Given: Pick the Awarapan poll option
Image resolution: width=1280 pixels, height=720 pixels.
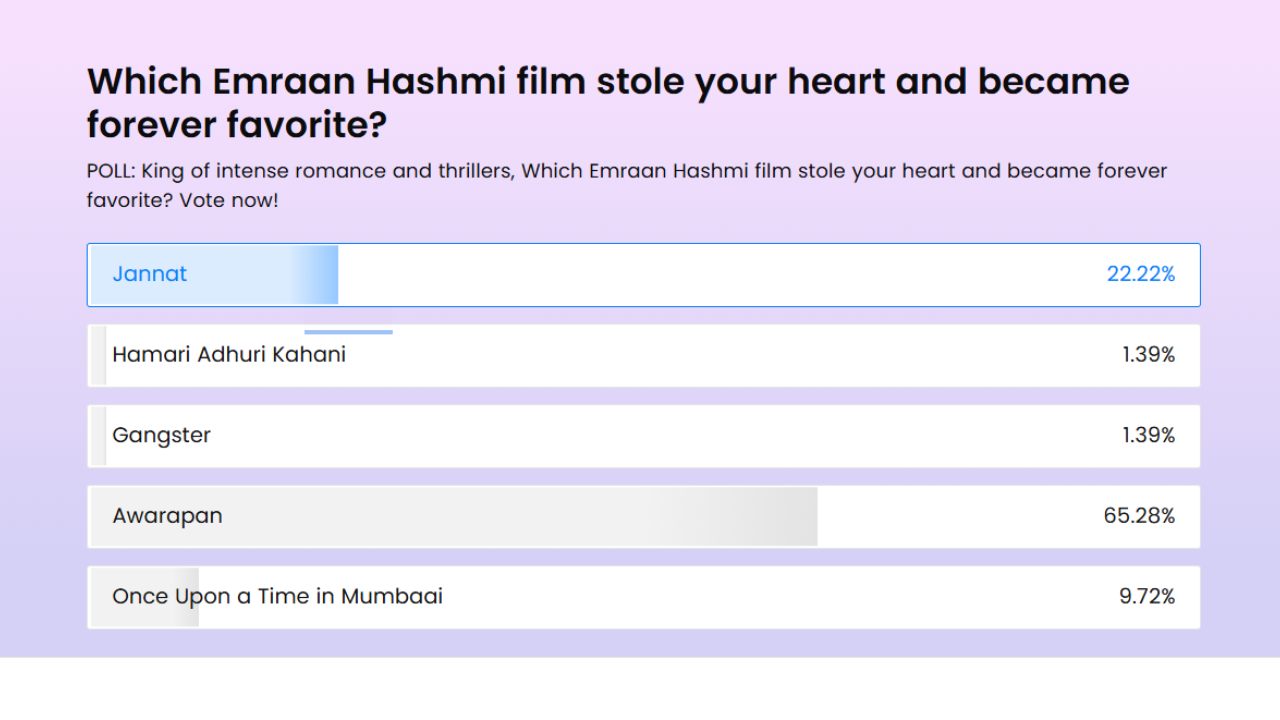Looking at the screenshot, I should pyautogui.click(x=643, y=517).
